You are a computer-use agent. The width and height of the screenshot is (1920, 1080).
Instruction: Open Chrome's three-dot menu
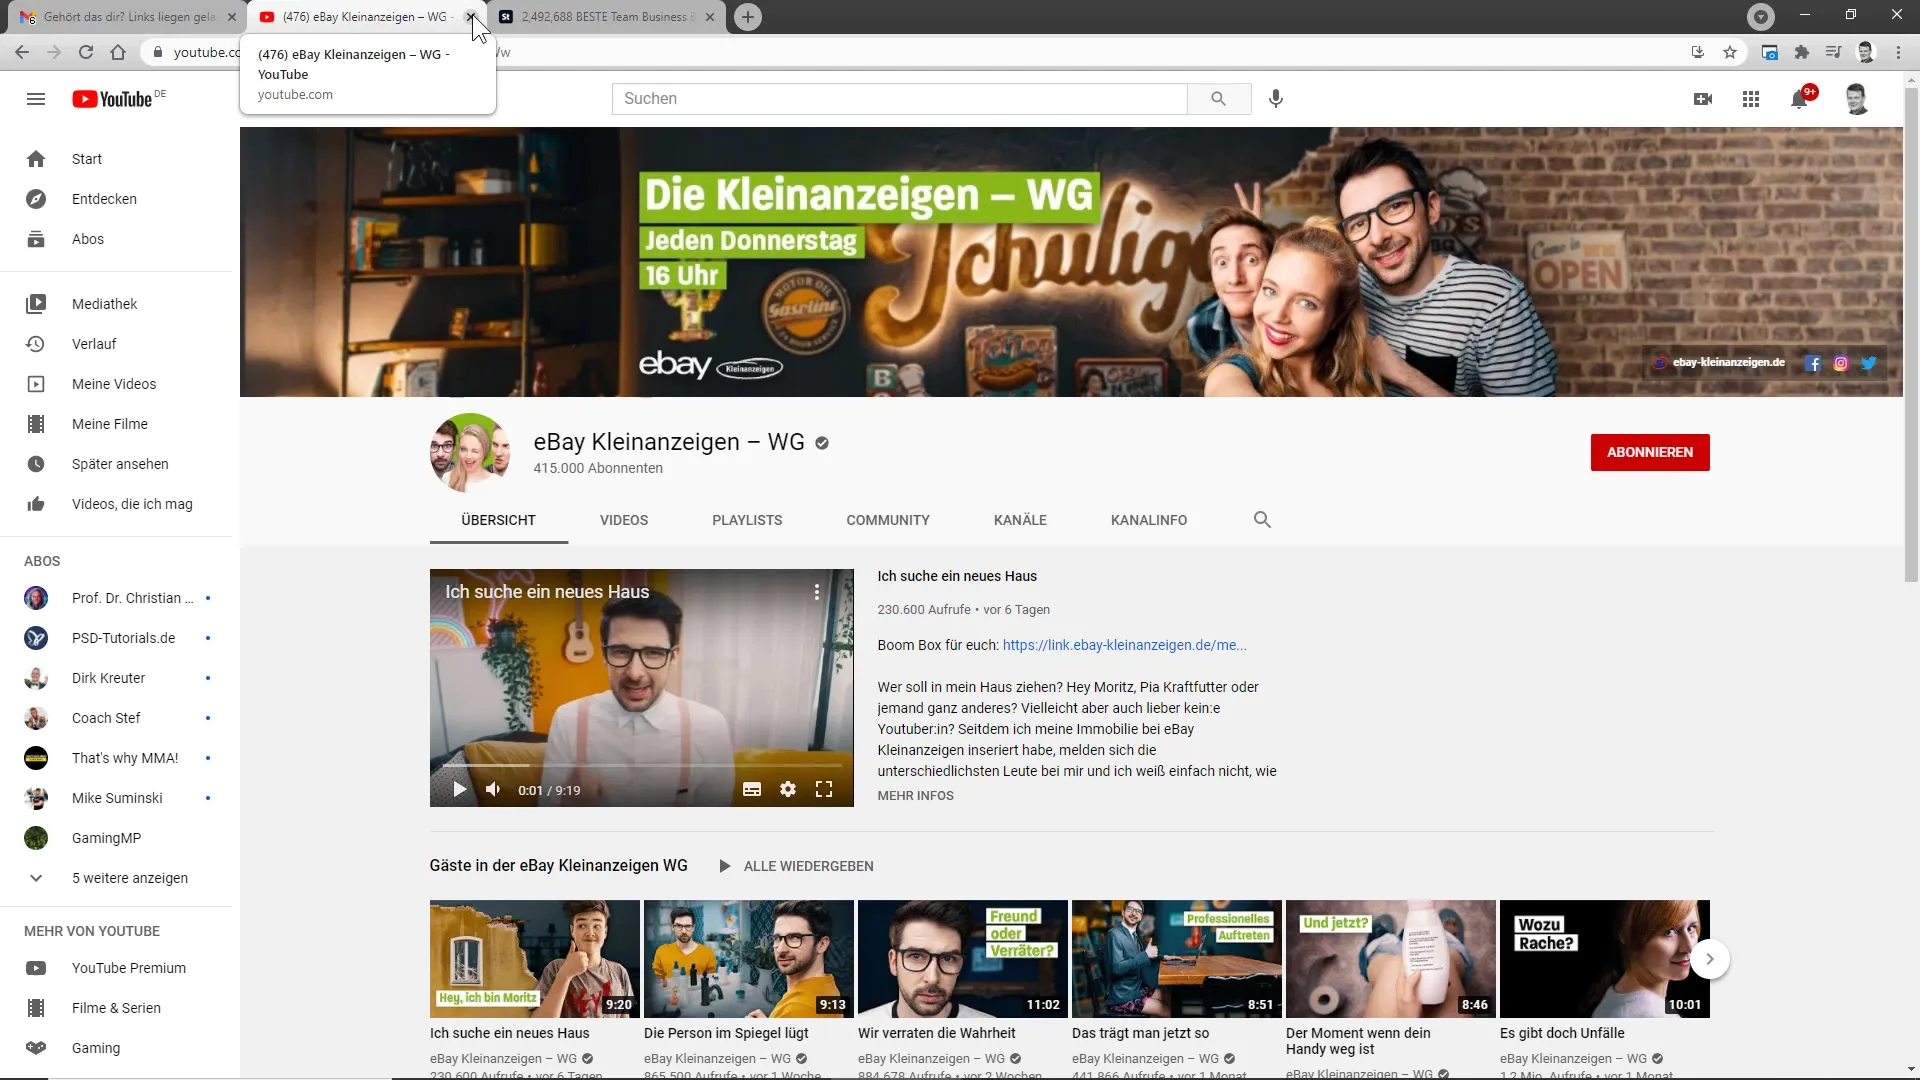pos(1898,52)
